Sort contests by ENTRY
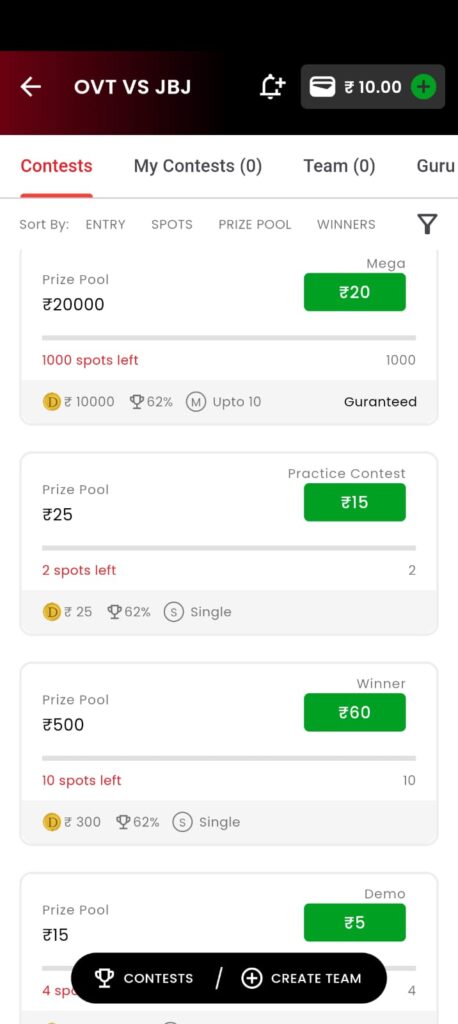 (x=105, y=224)
